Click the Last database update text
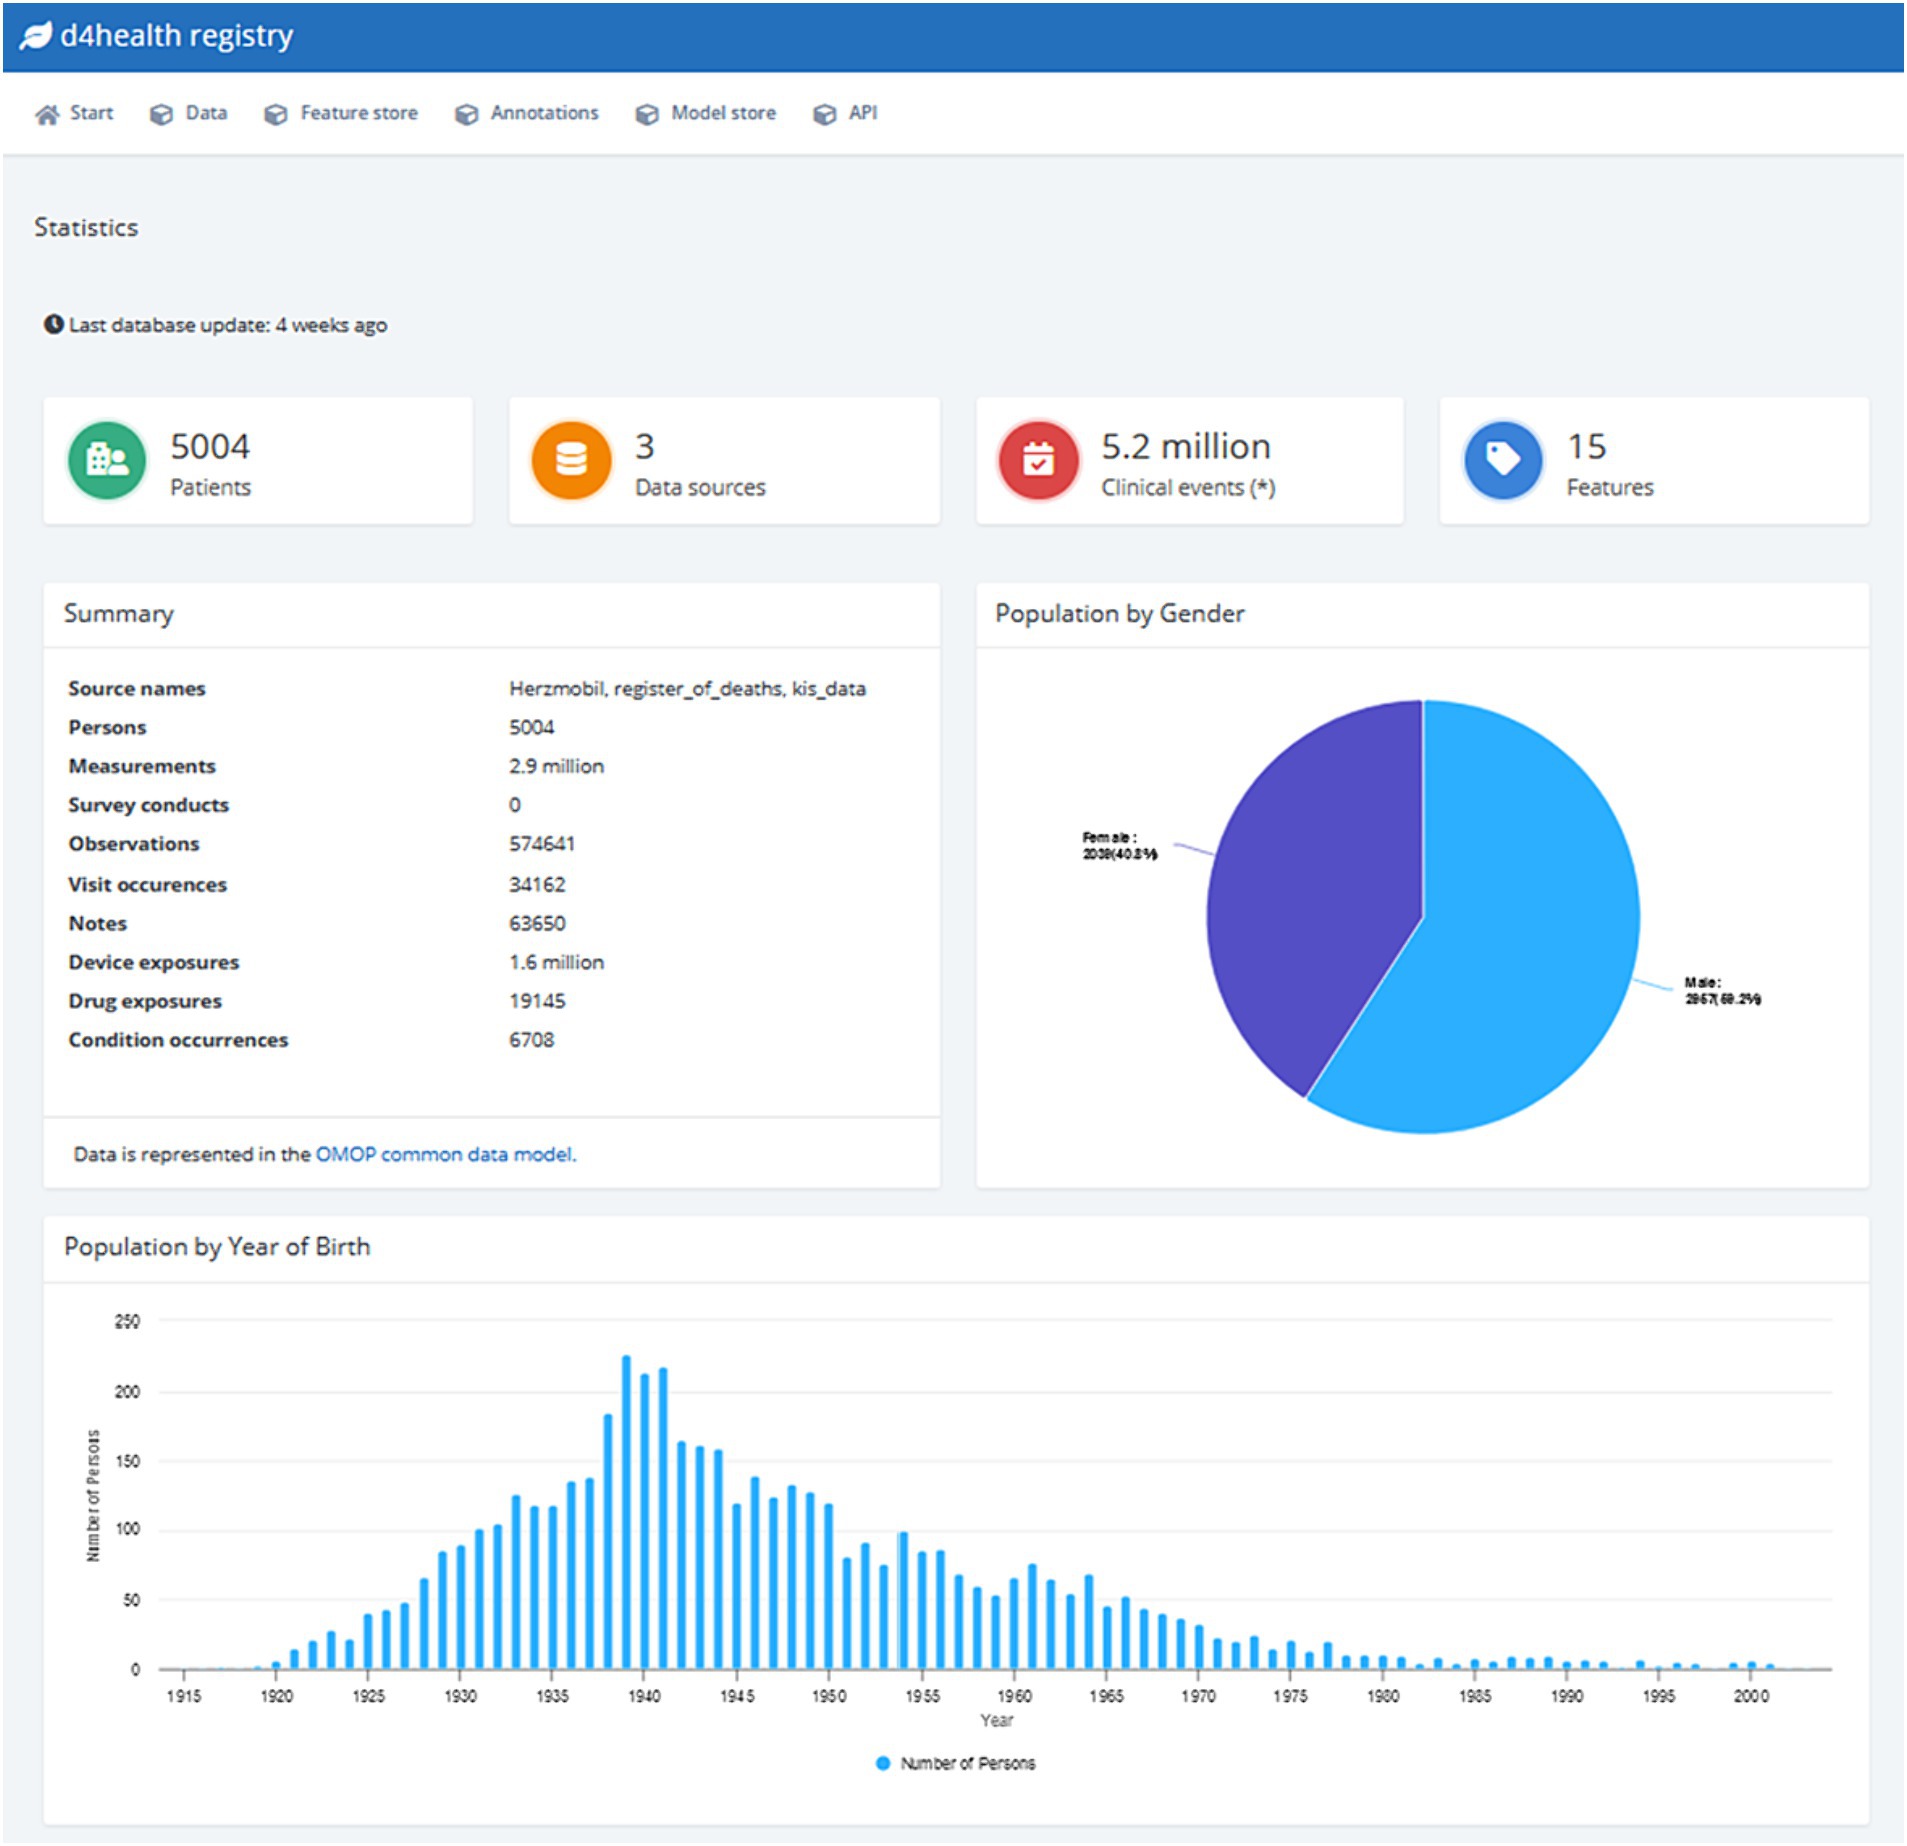This screenshot has width=1907, height=1846. (228, 325)
